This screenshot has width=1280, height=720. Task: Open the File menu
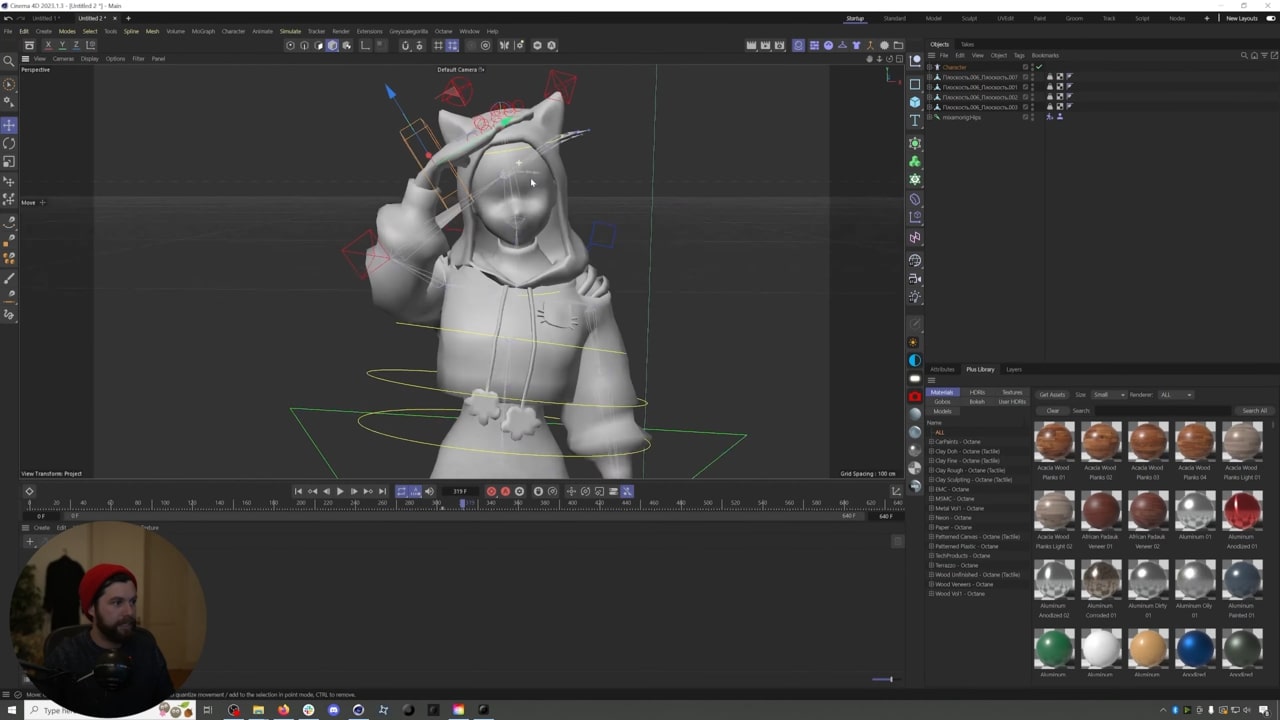click(x=8, y=31)
